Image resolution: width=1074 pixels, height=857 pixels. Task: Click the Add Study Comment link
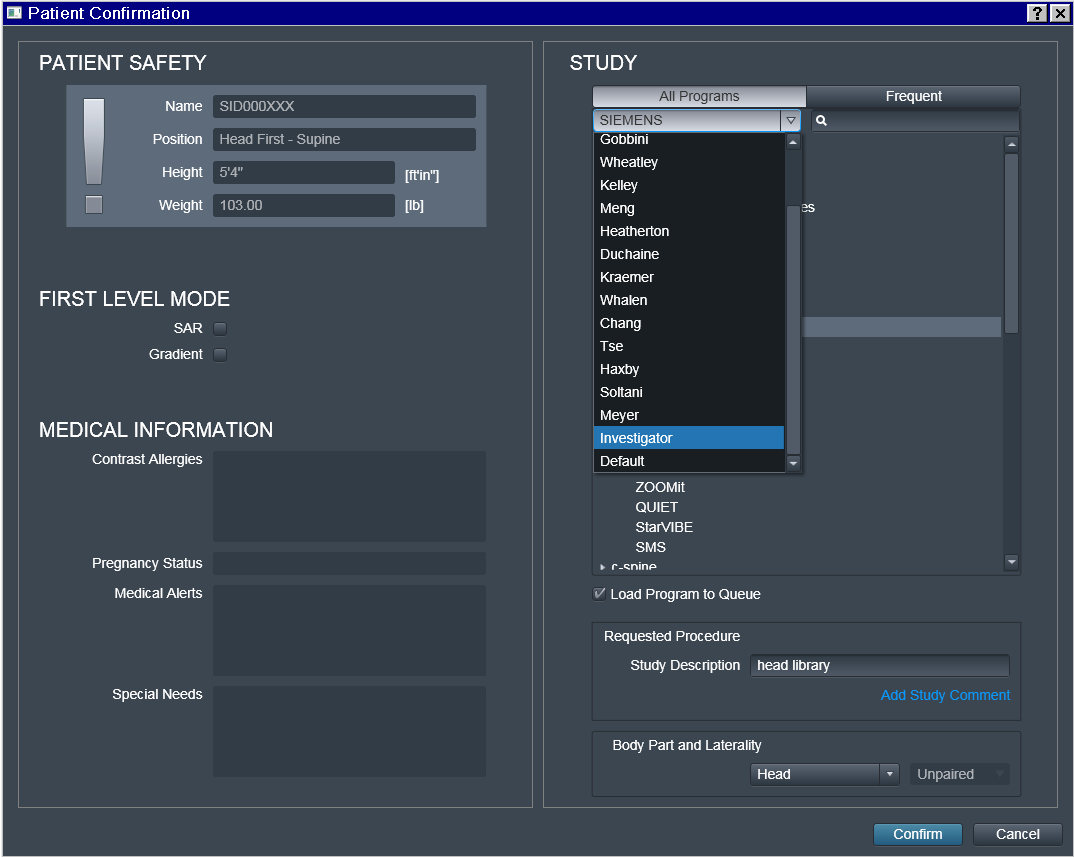(945, 695)
